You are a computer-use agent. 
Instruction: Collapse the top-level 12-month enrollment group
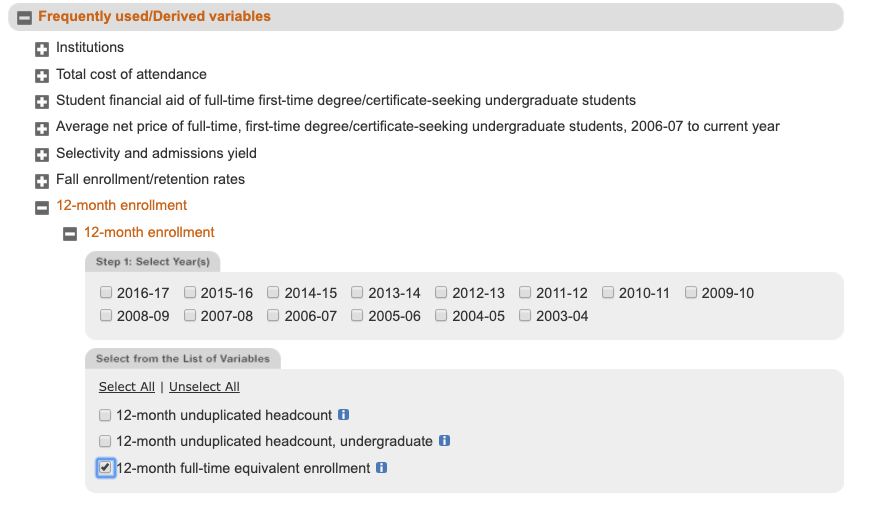(42, 208)
